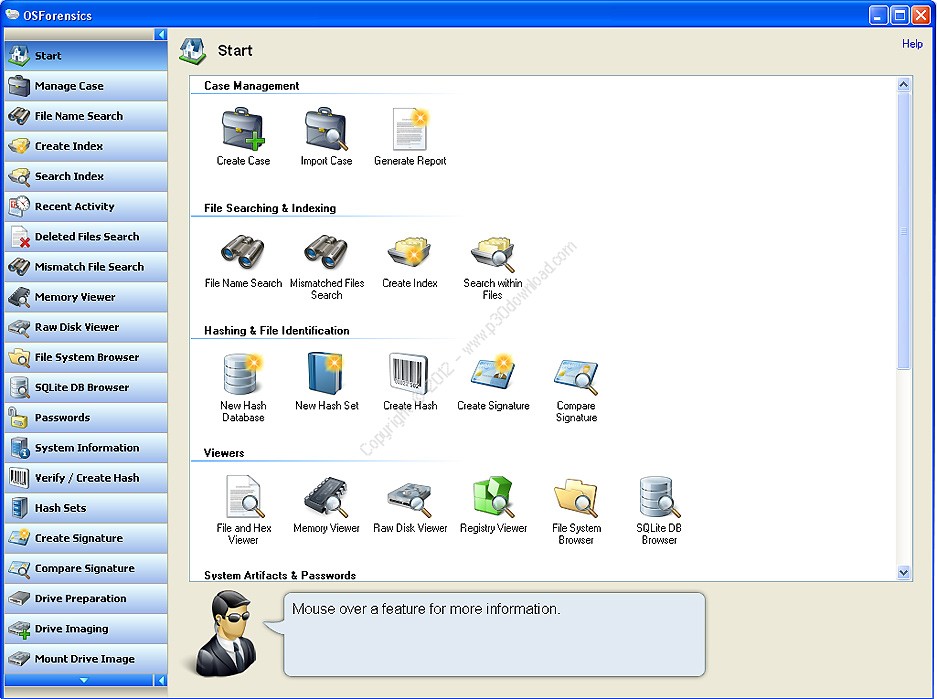
Task: Open Create Signature from the sidebar
Action: tap(86, 538)
